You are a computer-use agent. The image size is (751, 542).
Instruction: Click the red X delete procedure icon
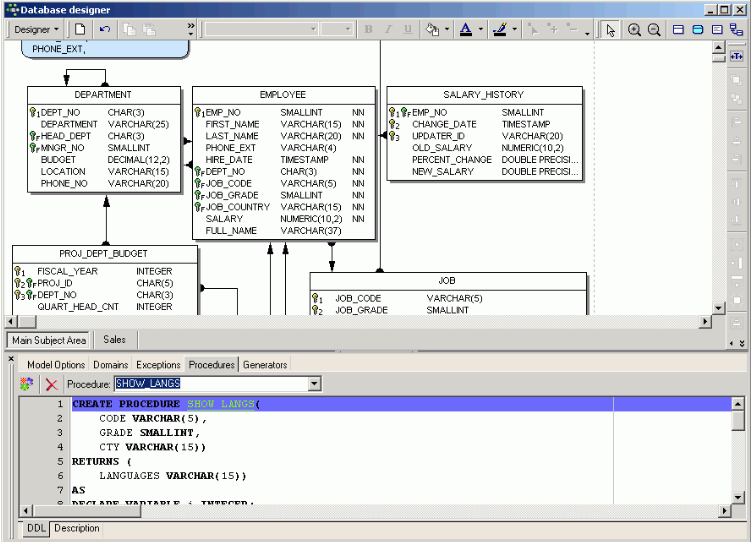click(x=52, y=384)
